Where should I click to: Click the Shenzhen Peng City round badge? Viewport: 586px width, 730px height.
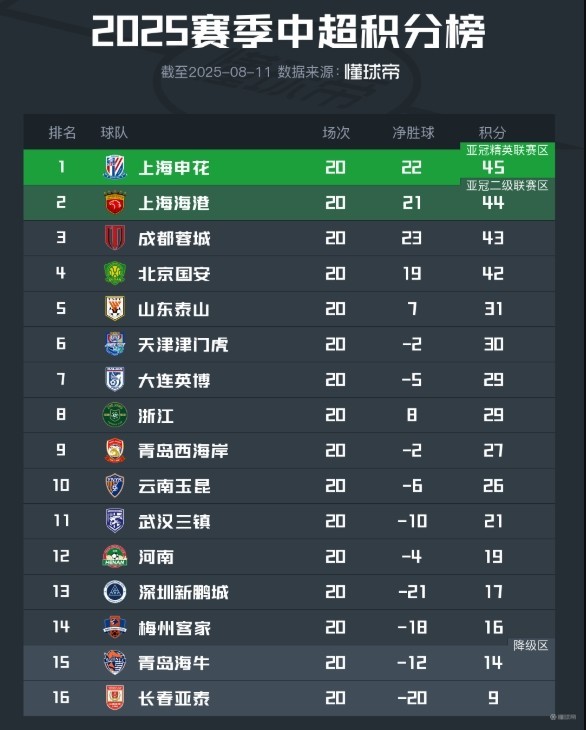point(115,592)
